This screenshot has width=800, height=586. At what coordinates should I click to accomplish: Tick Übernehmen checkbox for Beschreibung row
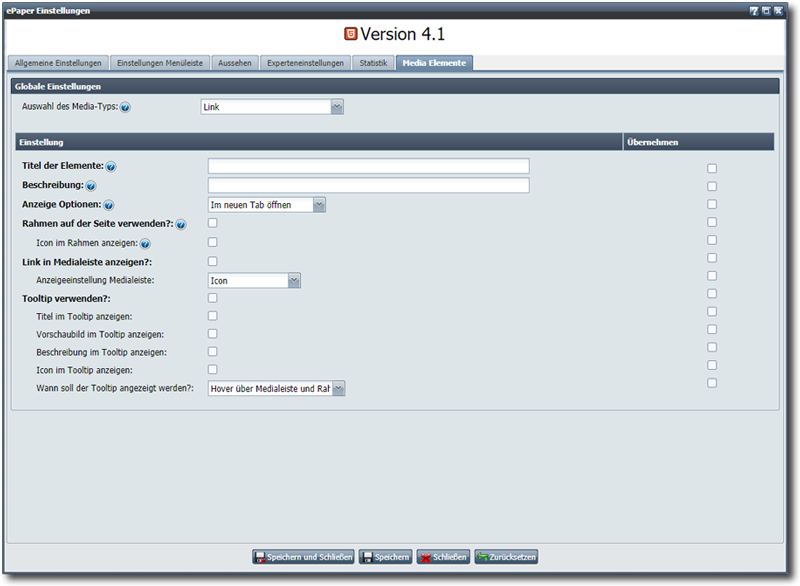[712, 186]
